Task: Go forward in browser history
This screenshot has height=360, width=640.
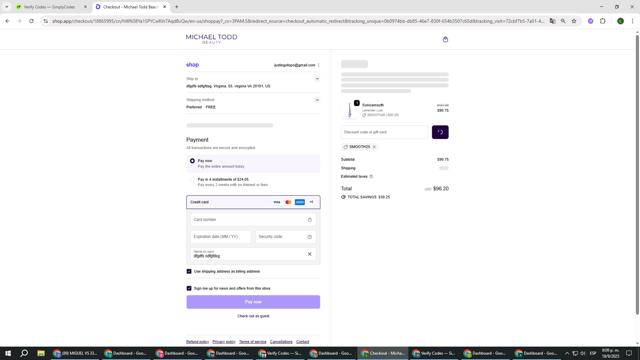Action: 19,21
